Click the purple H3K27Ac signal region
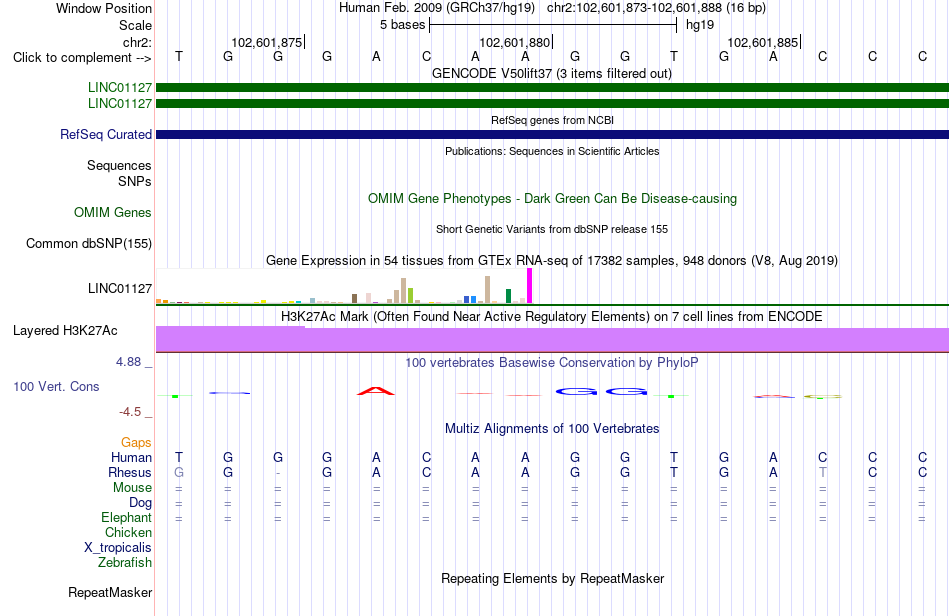The width and height of the screenshot is (950, 616). (x=552, y=340)
